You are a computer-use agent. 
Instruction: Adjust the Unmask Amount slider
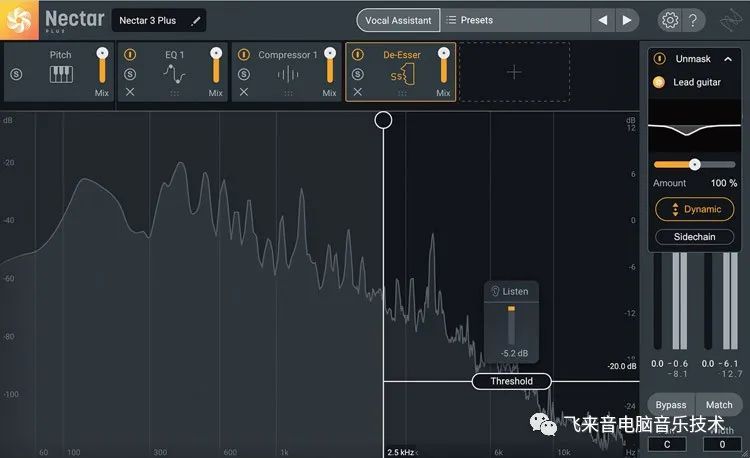(695, 164)
